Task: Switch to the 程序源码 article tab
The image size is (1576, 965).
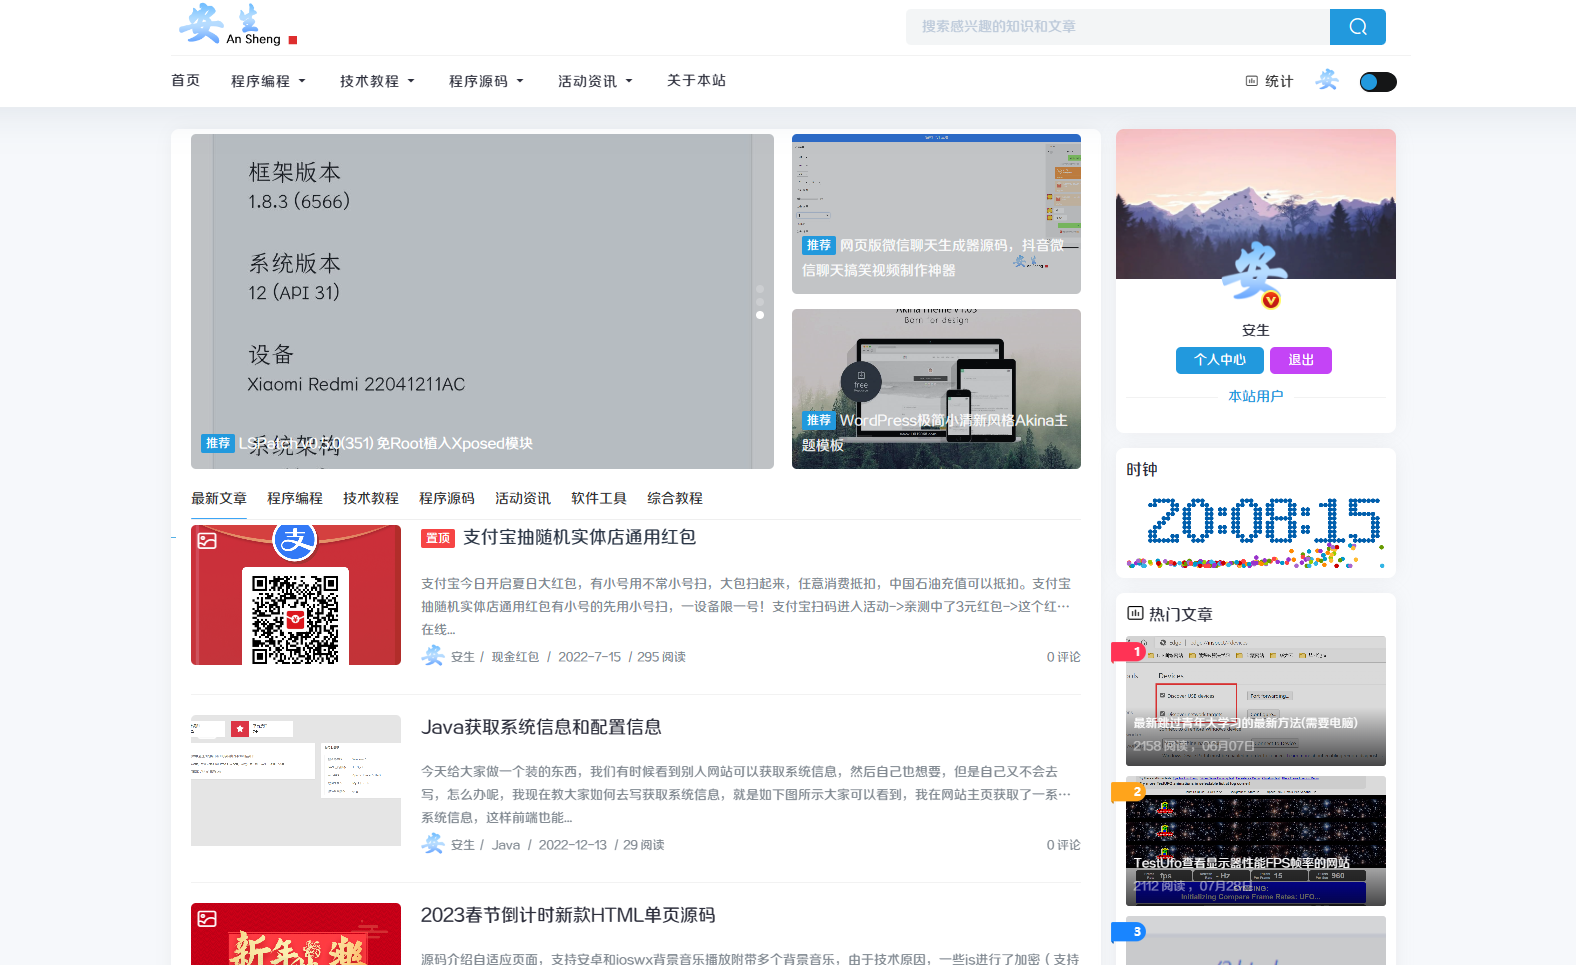Action: [x=447, y=498]
